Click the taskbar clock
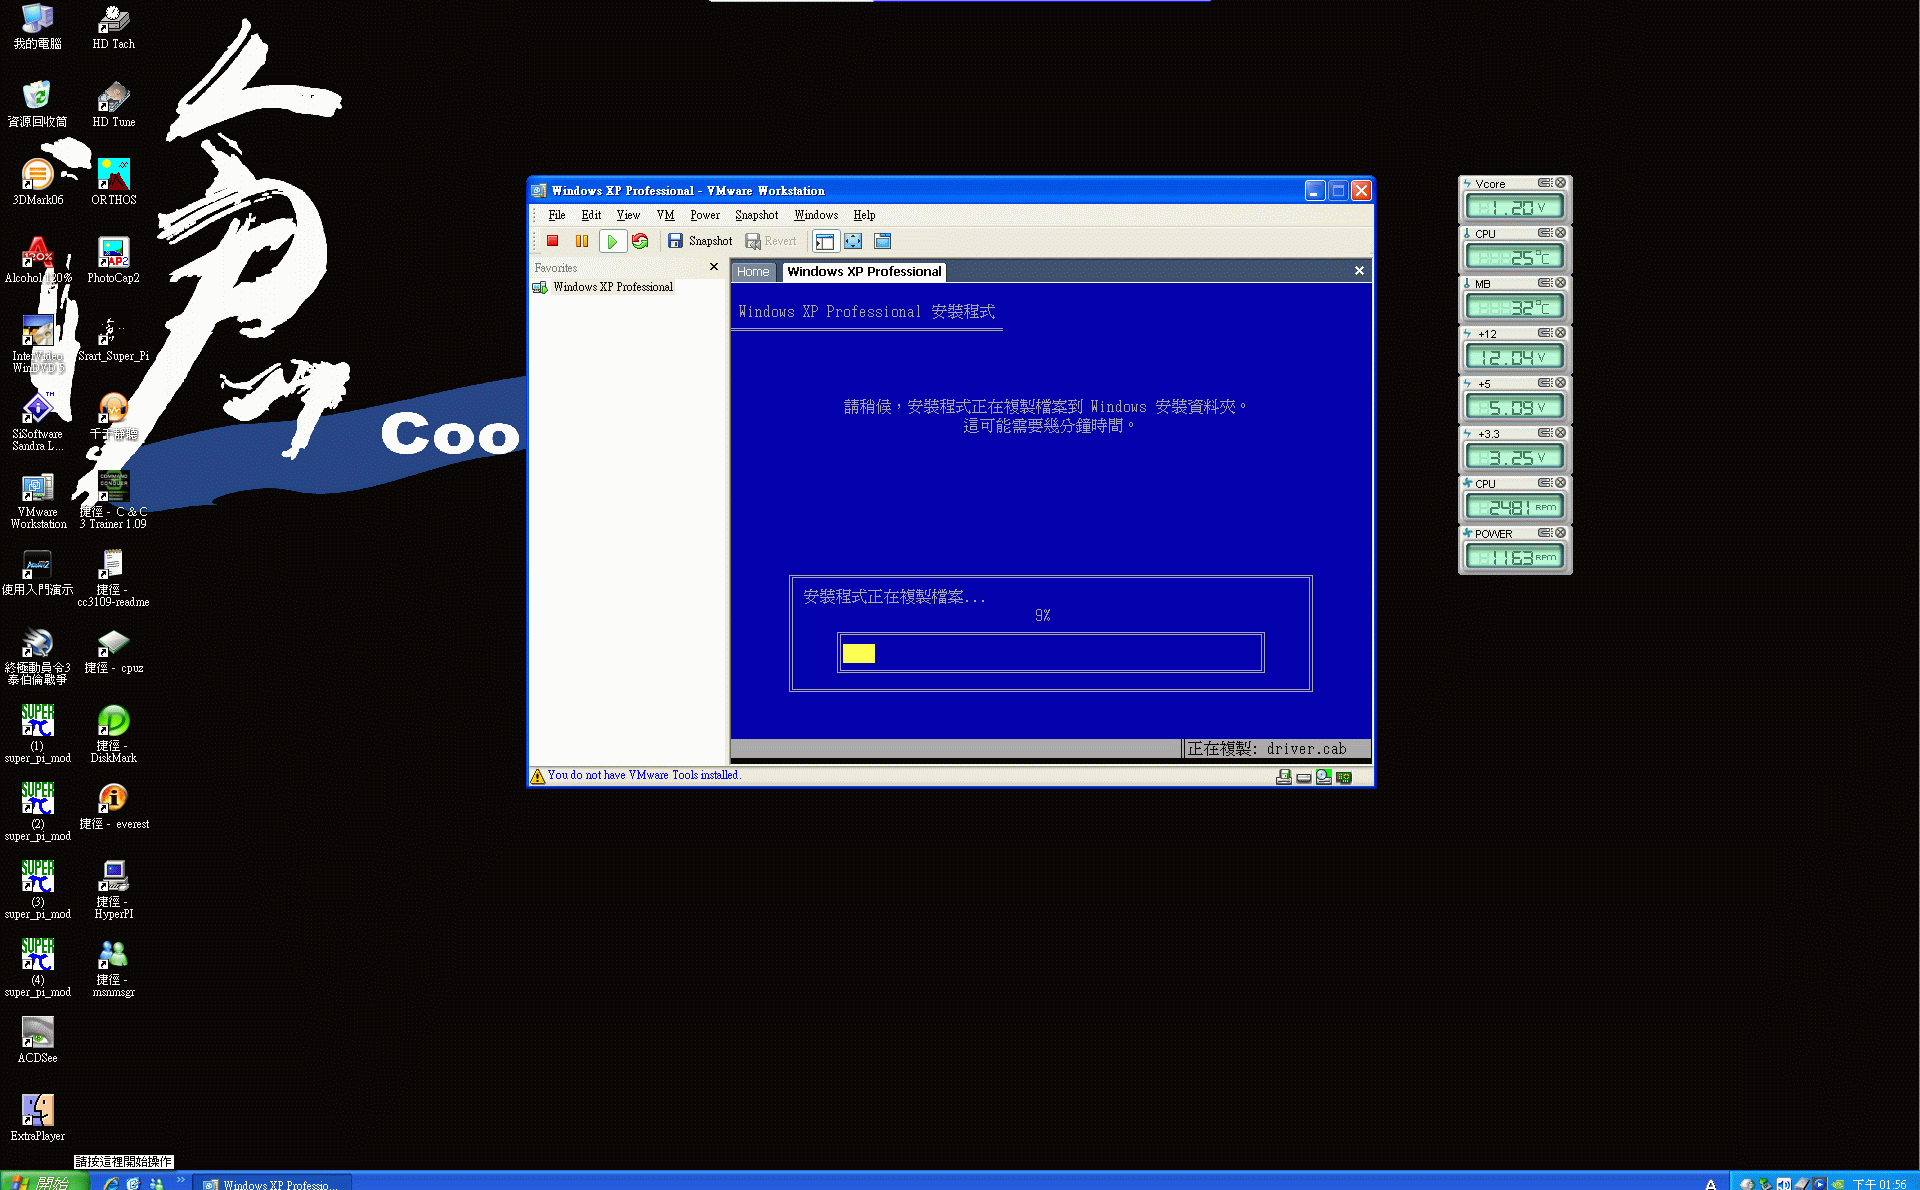 [x=1879, y=1184]
